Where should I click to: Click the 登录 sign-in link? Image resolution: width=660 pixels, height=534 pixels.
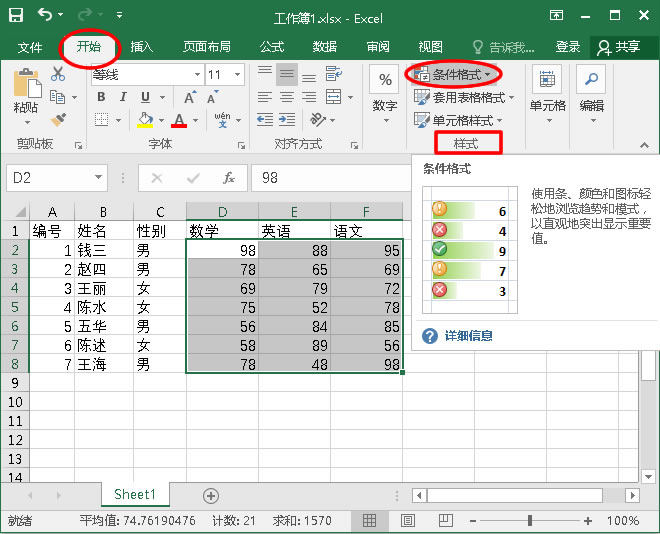point(567,47)
